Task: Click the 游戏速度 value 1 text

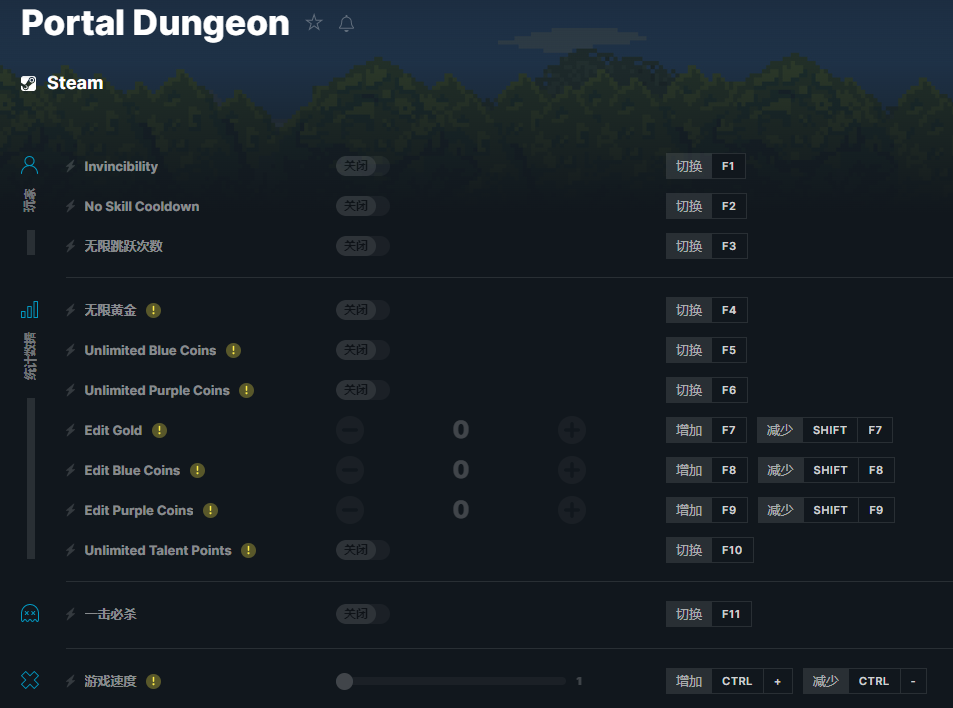Action: (x=579, y=681)
